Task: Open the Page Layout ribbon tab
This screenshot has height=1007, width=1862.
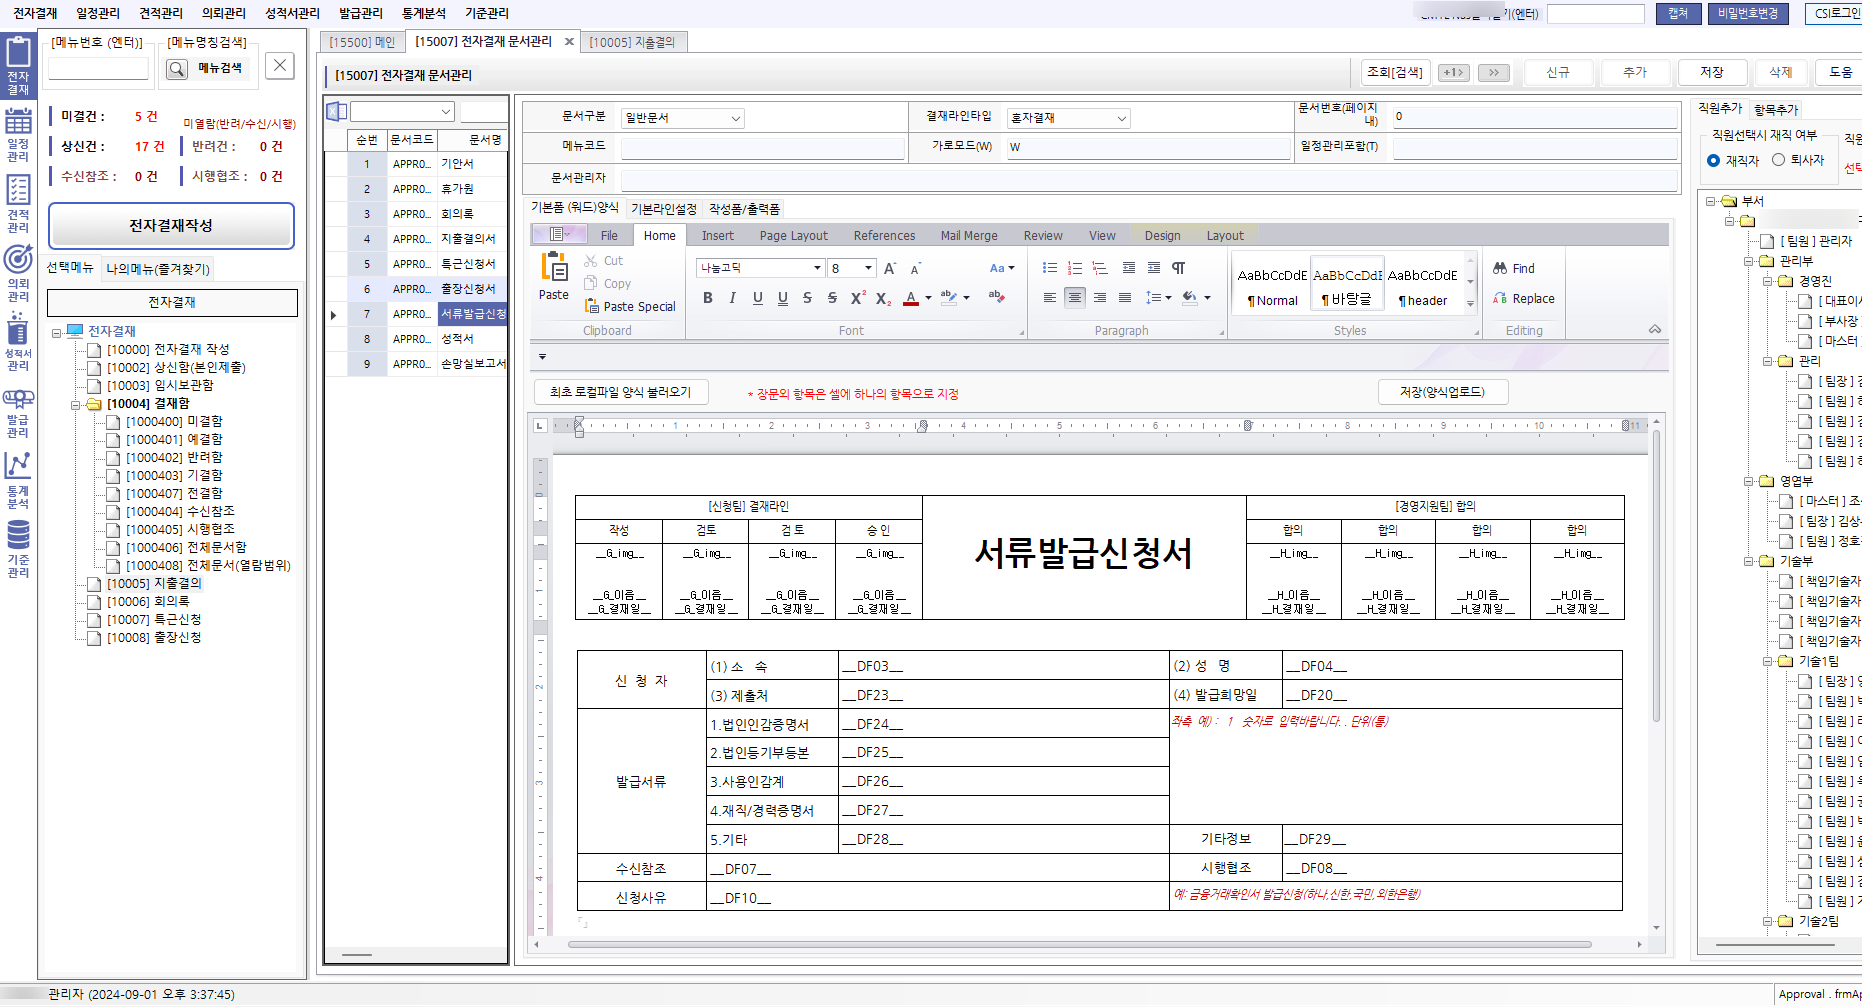Action: pos(793,236)
